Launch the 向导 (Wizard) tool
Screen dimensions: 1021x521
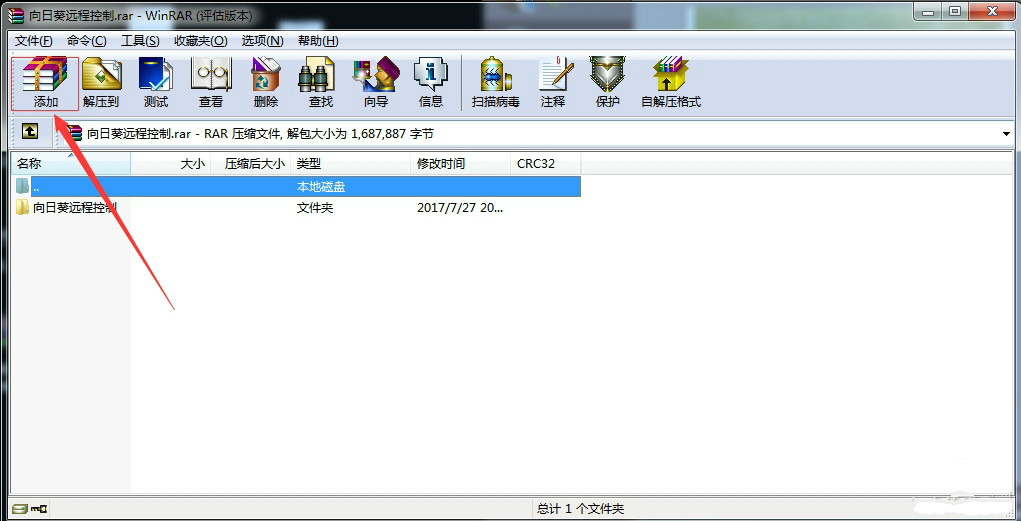[x=376, y=83]
